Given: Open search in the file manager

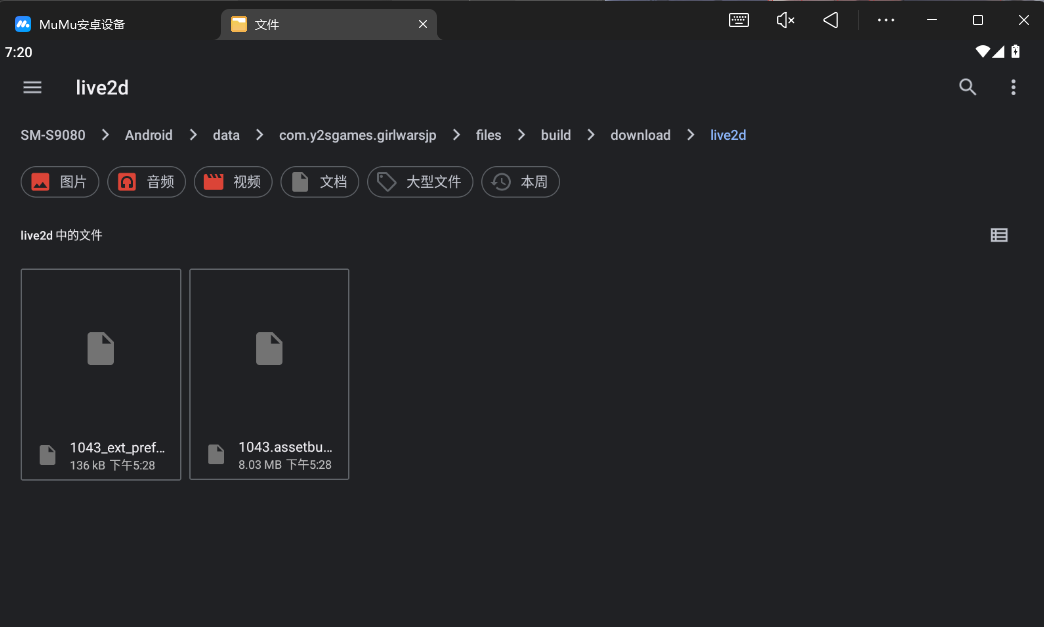Looking at the screenshot, I should pyautogui.click(x=967, y=87).
